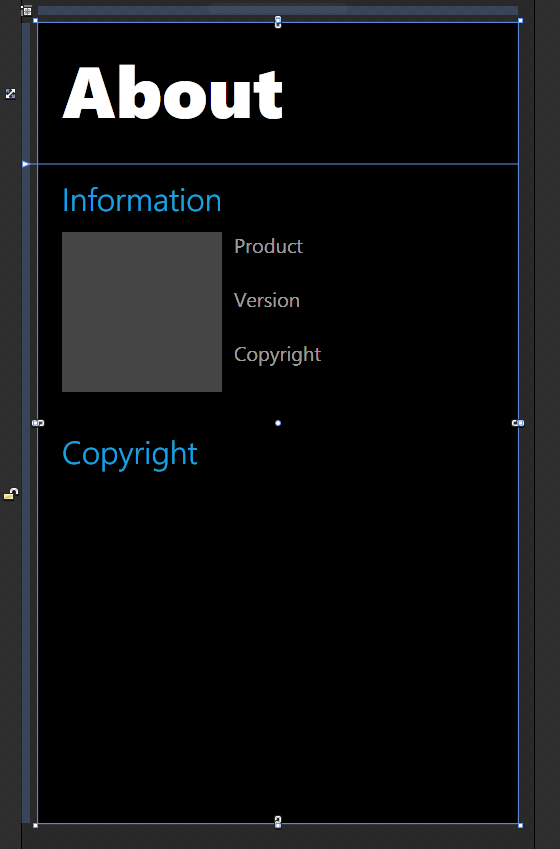Click the bottom-left selection corner handle

[x=36, y=825]
